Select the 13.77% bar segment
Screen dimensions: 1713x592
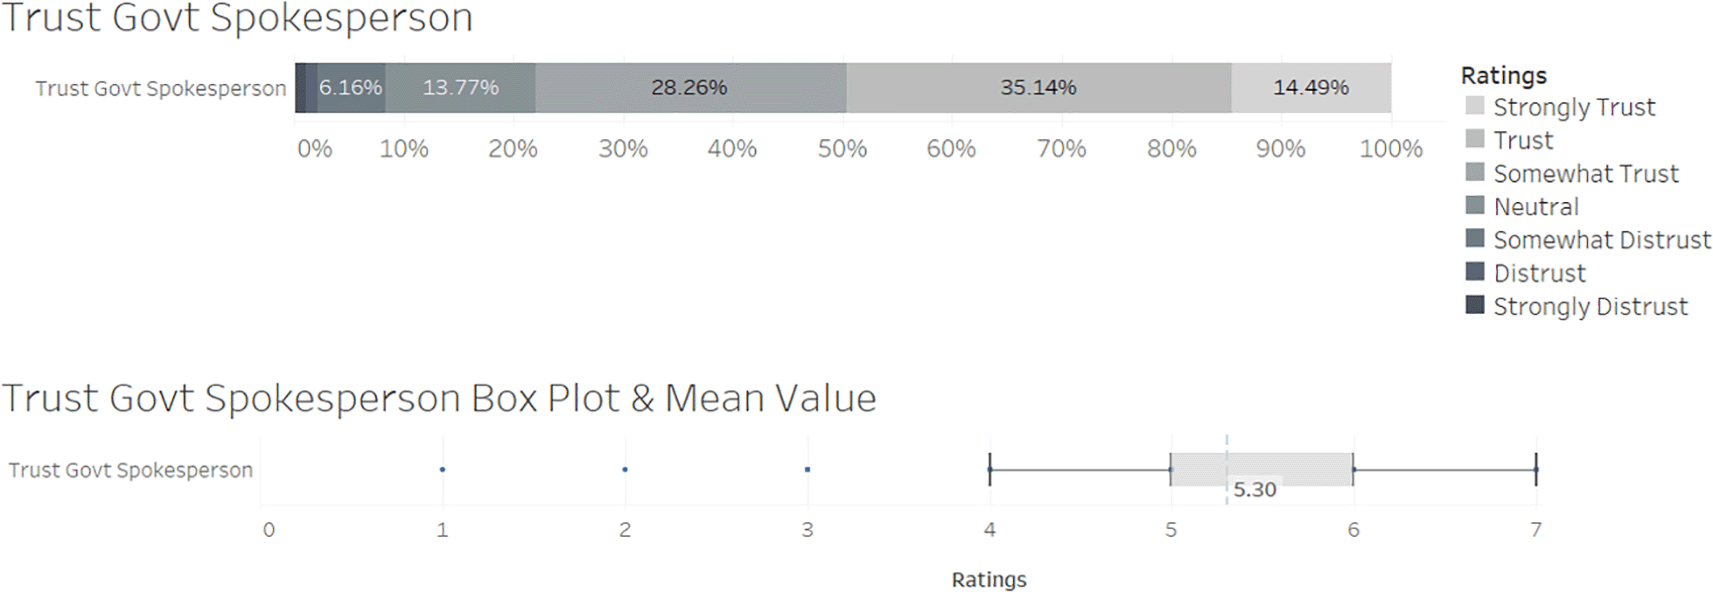[460, 88]
